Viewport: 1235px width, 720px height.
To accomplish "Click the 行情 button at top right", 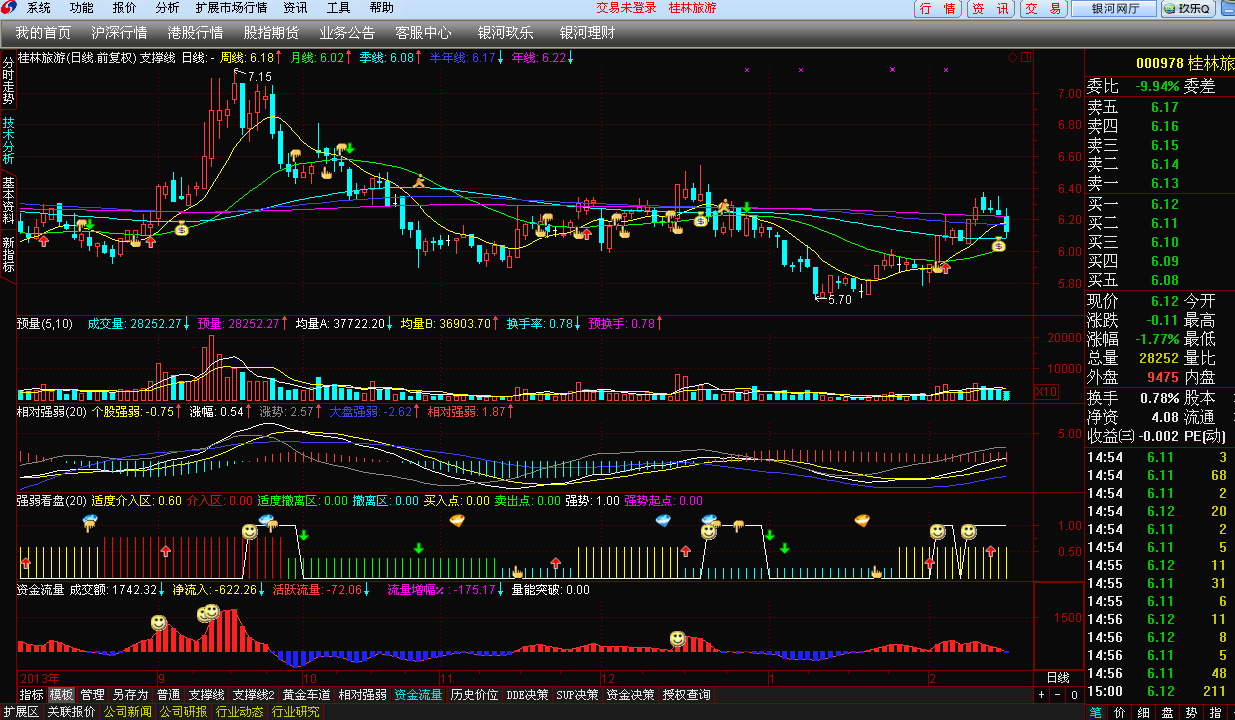I will [938, 9].
